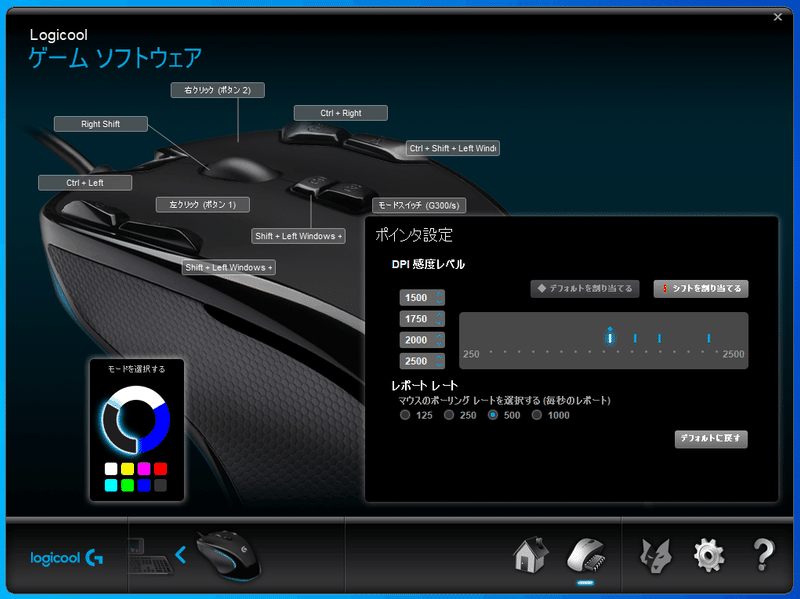Image resolution: width=800 pixels, height=599 pixels.
Task: Click the モードスイッチ (G300/s) label
Action: coord(419,205)
